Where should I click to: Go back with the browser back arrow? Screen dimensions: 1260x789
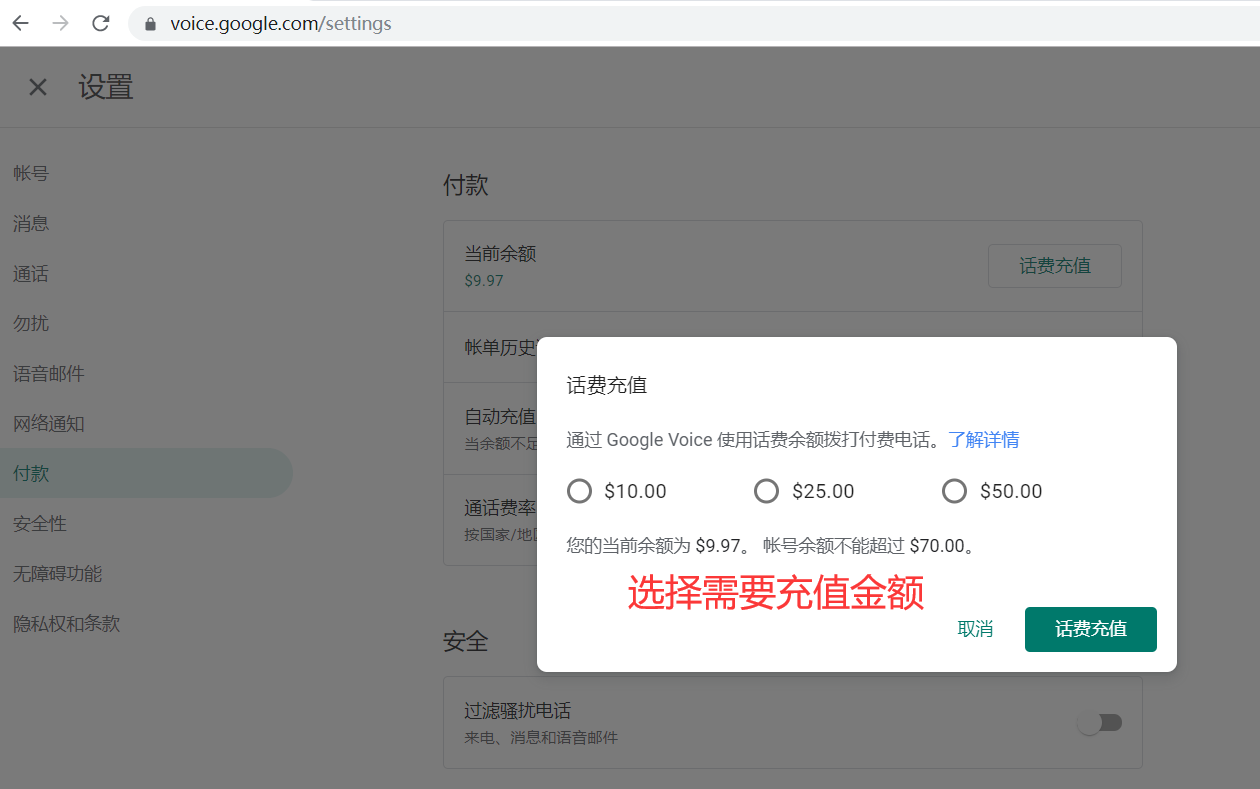(x=21, y=23)
